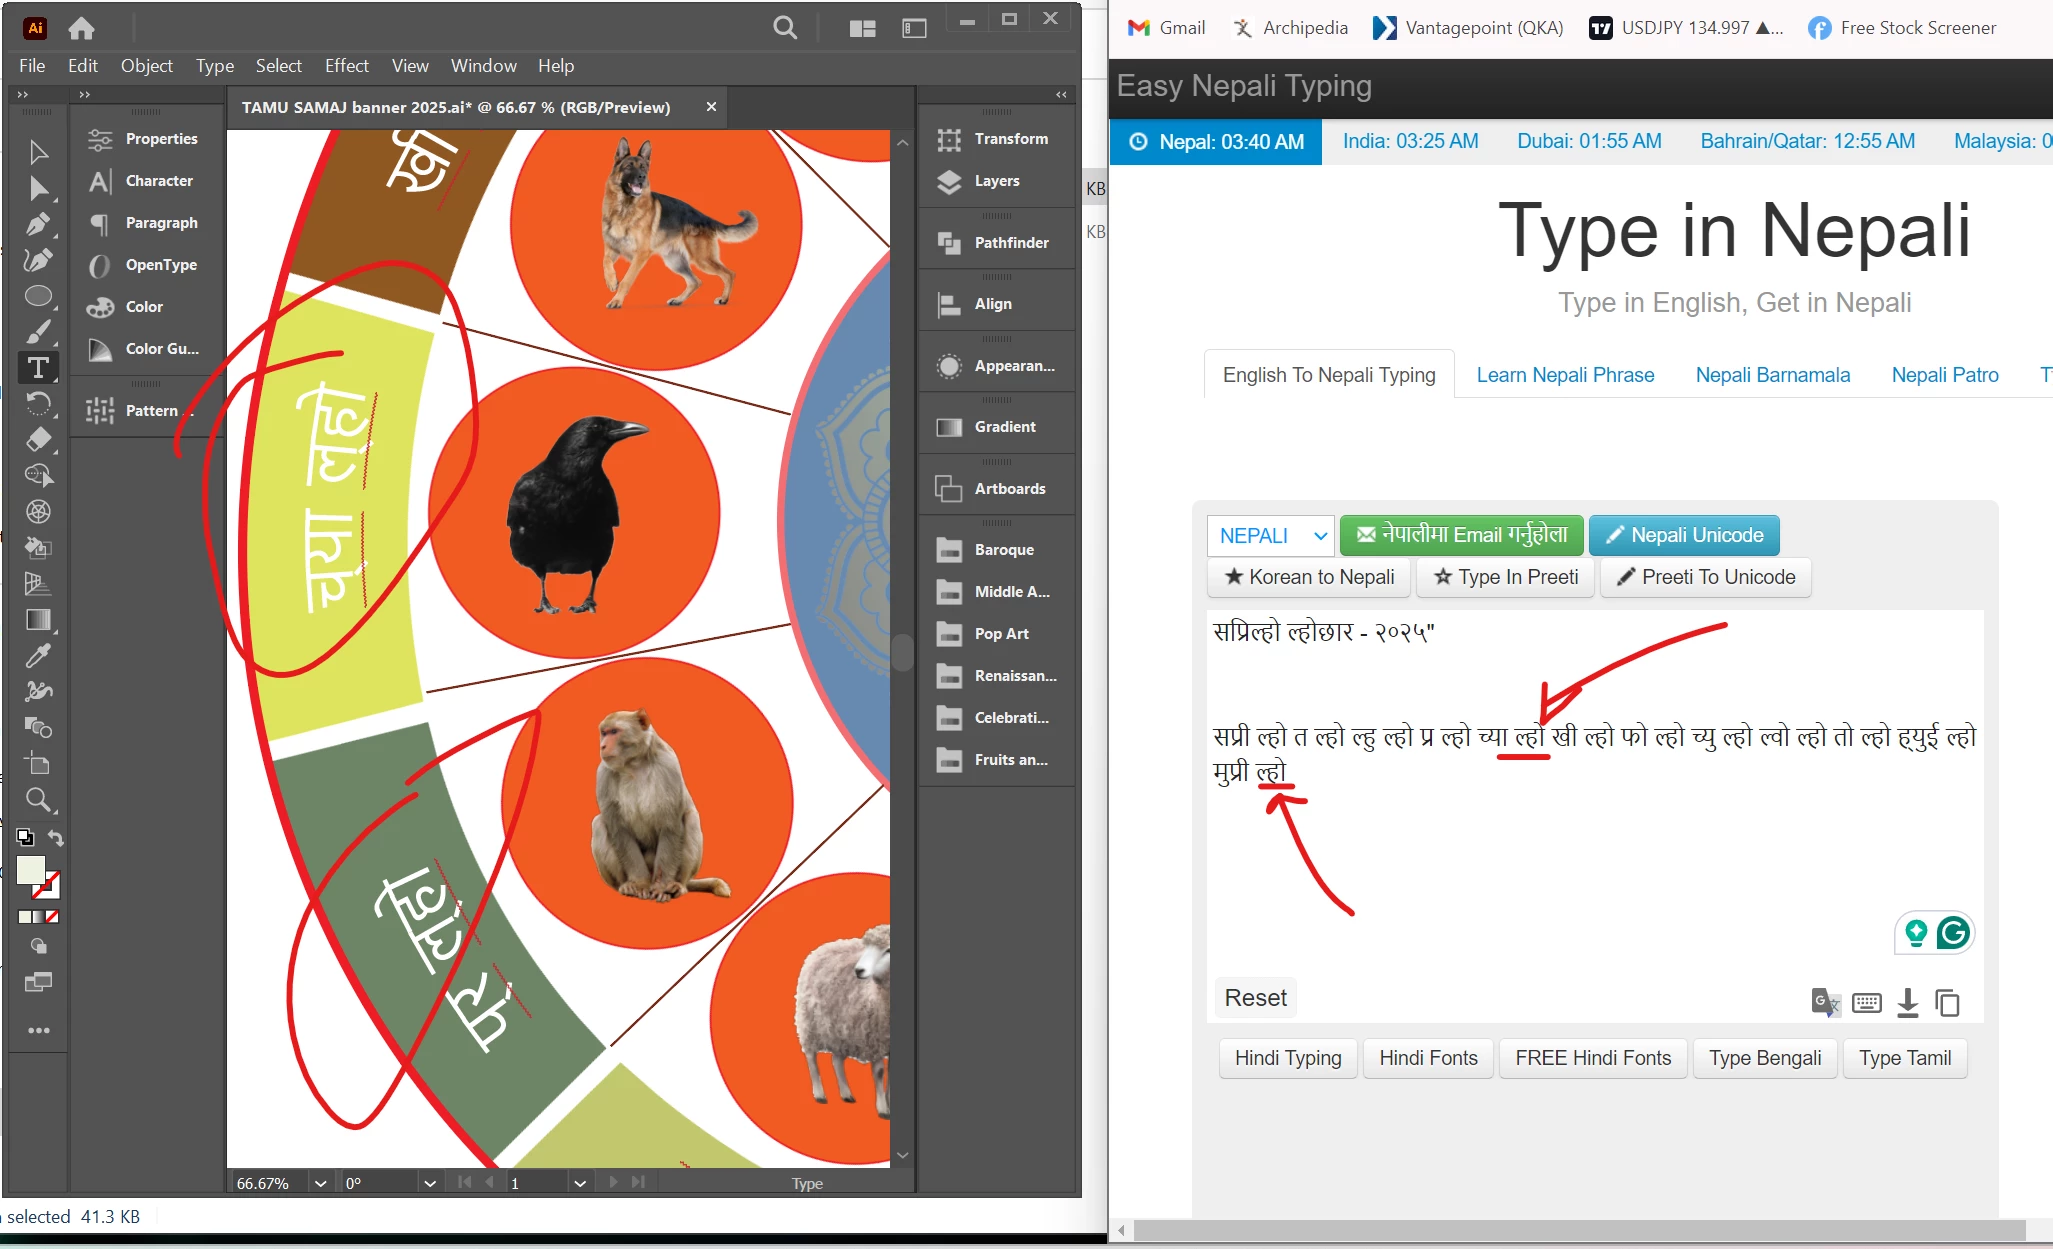Reset to default fill and stroke
Screen dimensions: 2053x1249
[25, 837]
